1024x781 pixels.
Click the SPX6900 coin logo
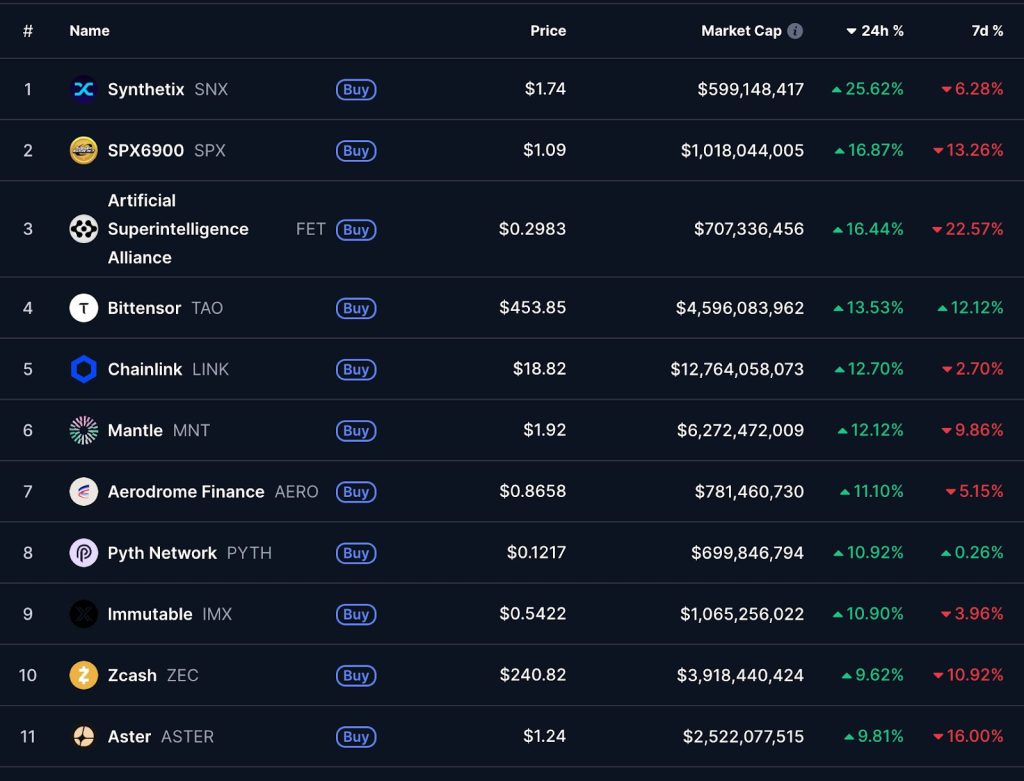(x=83, y=150)
